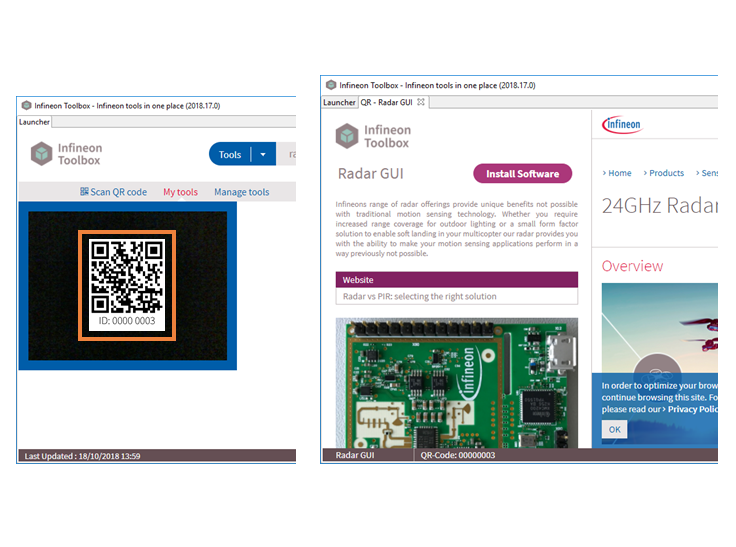
Task: Click Radar GUI status bar label
Action: [x=355, y=455]
